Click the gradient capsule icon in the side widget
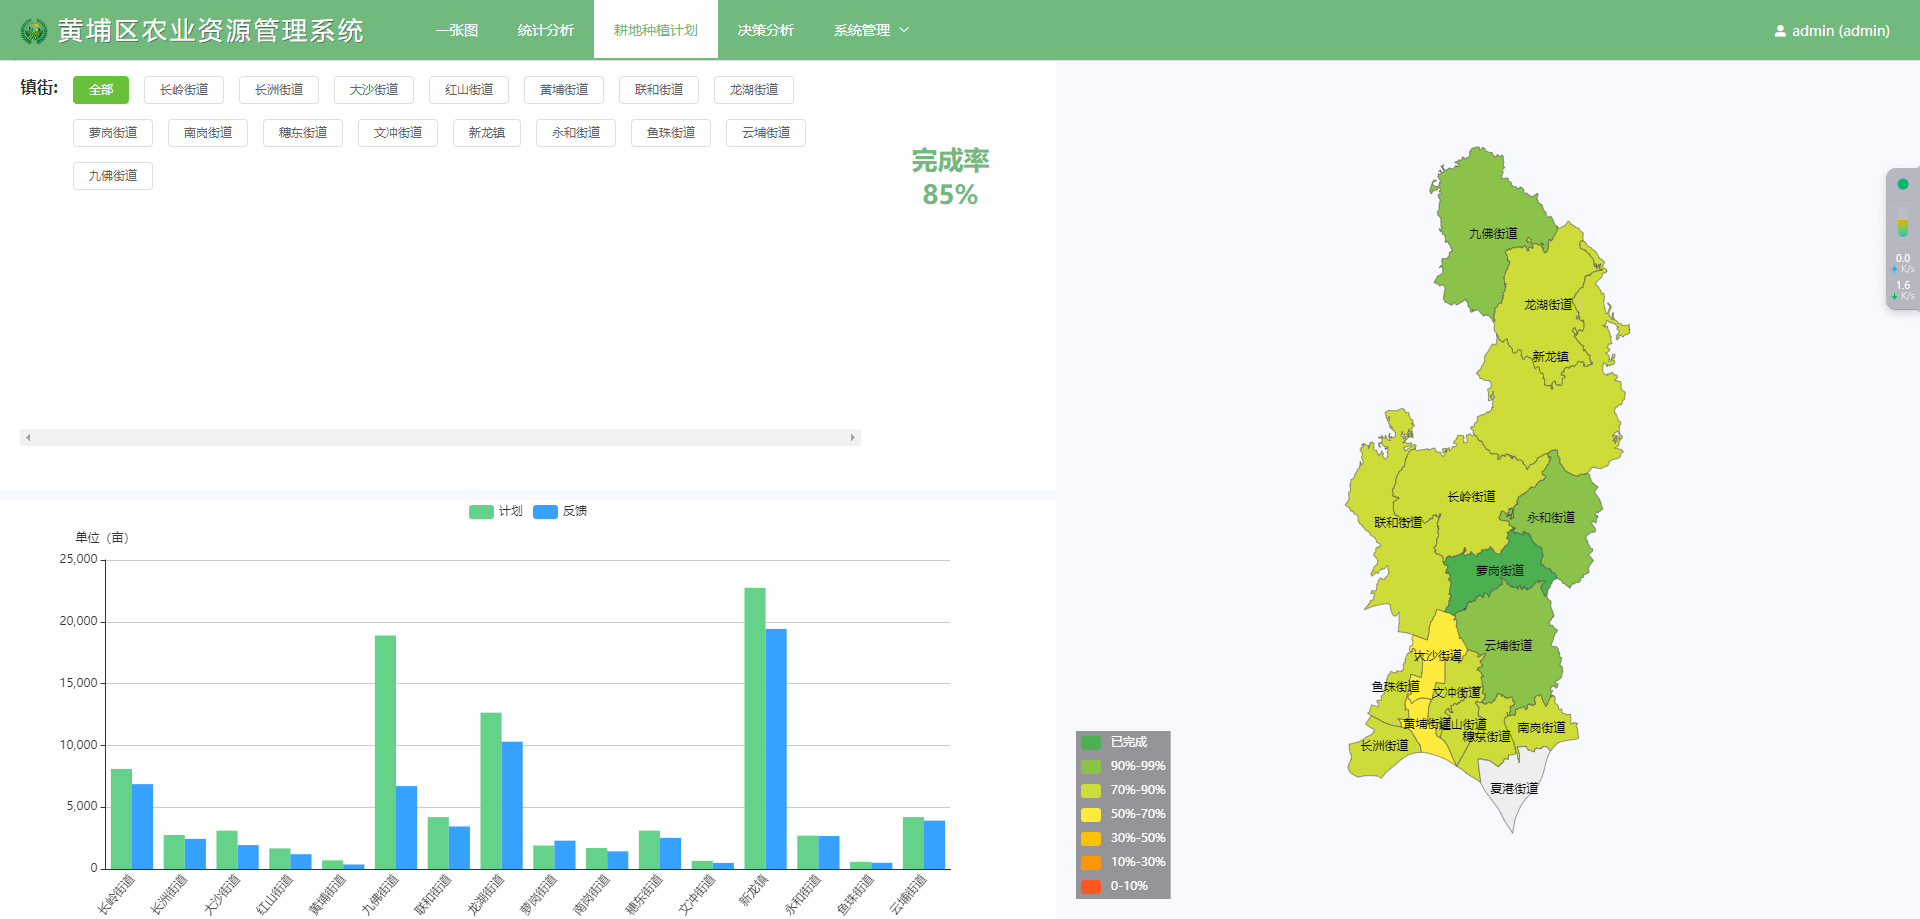The width and height of the screenshot is (1920, 919). coord(1902,222)
